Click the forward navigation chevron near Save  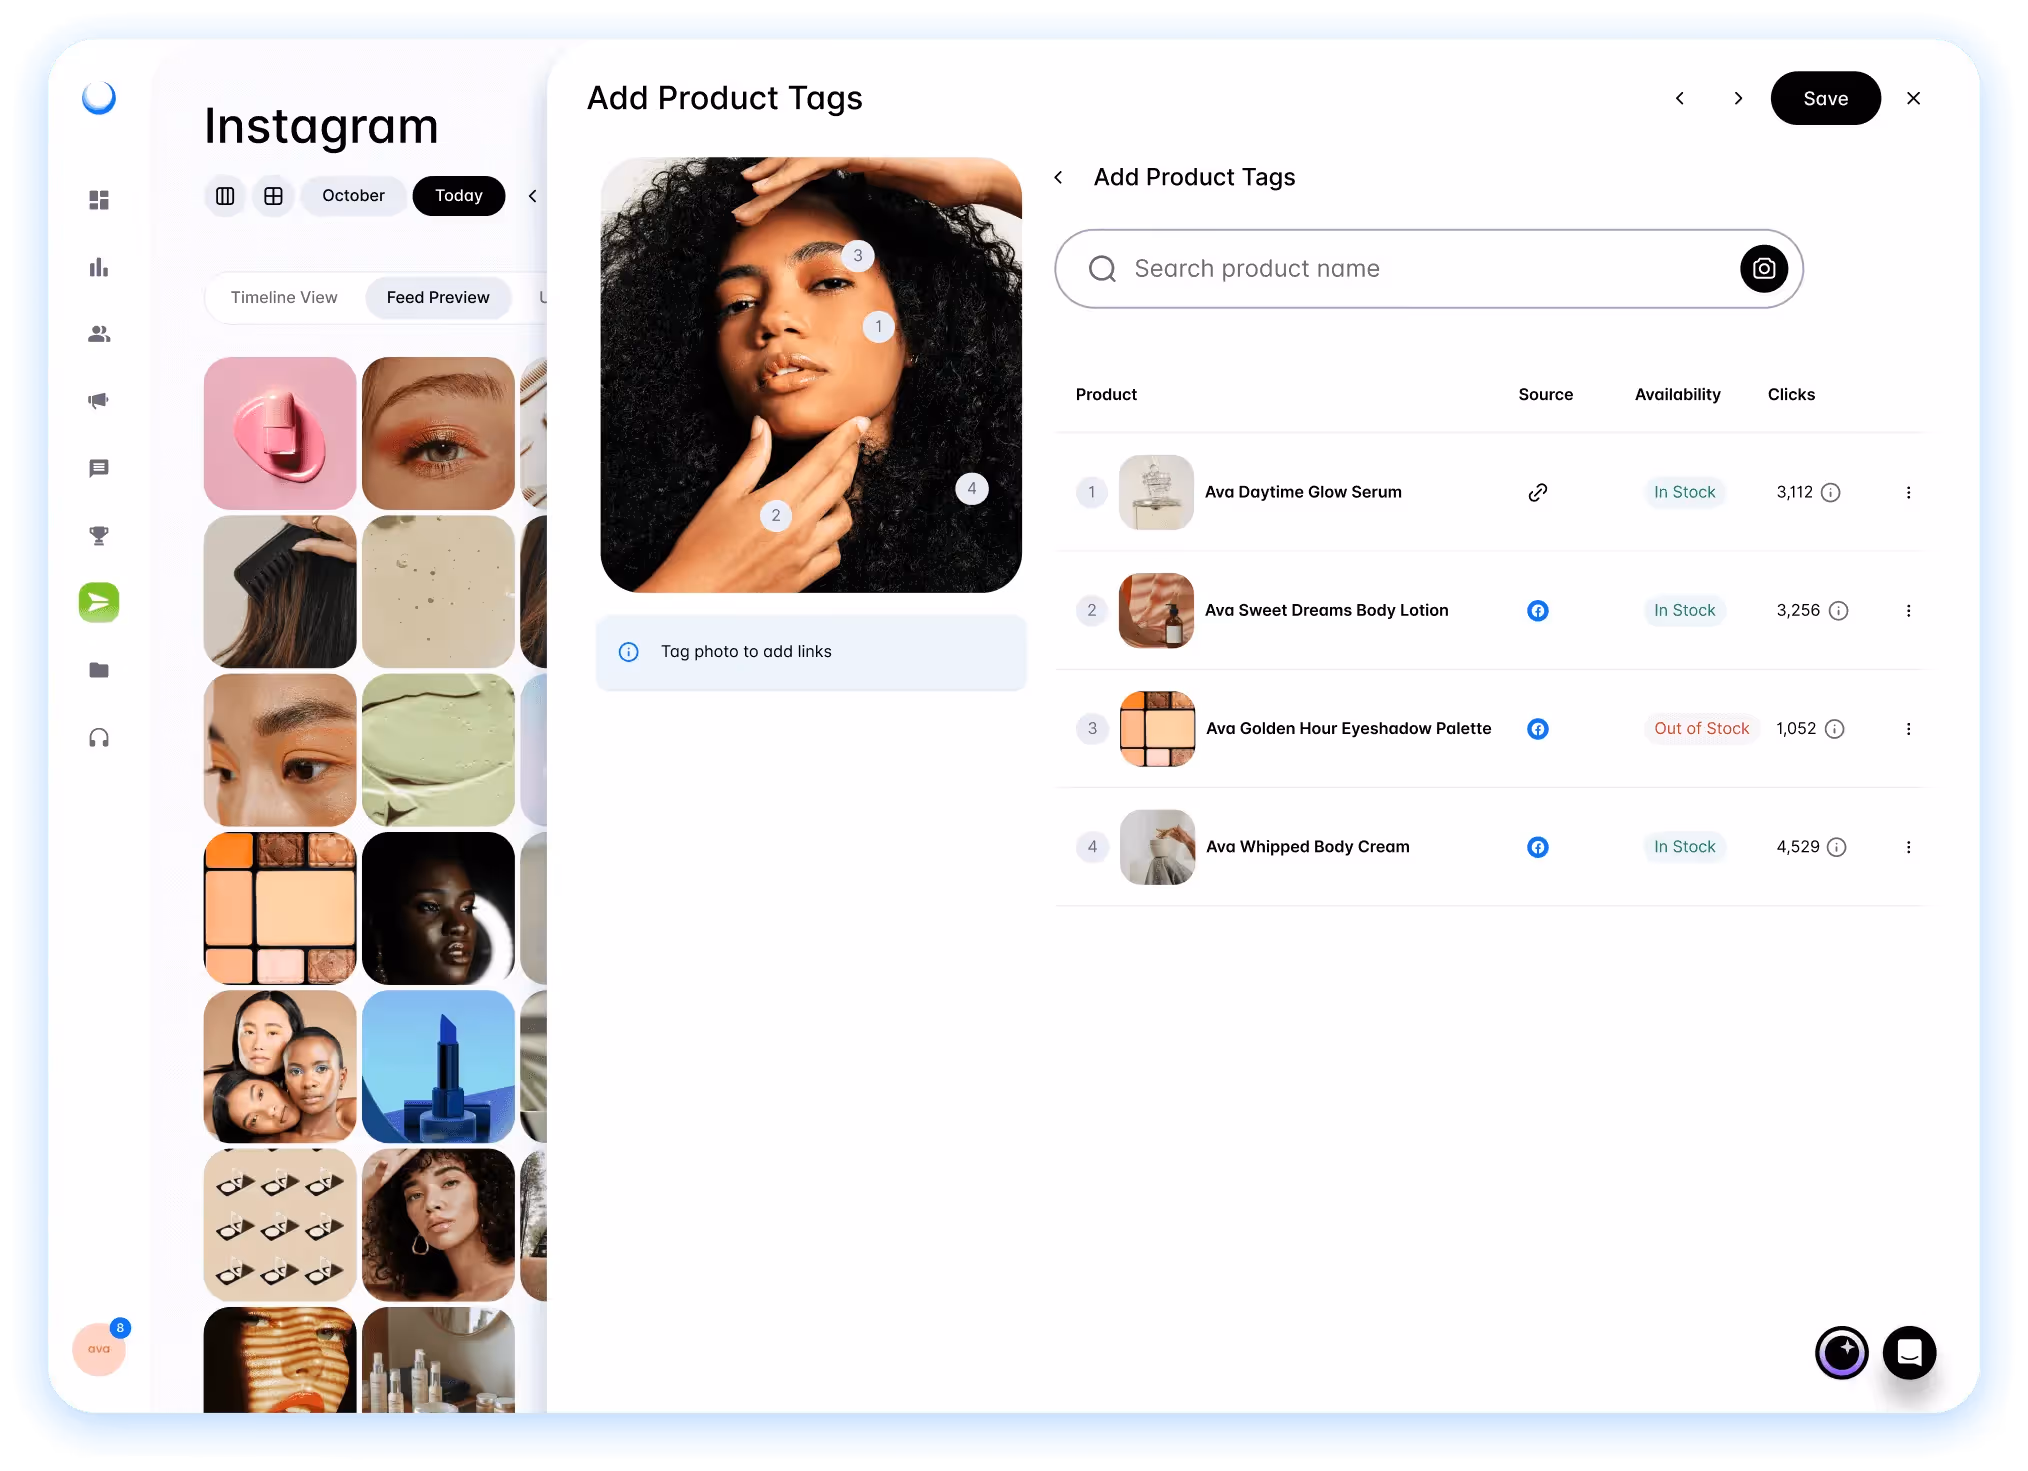pyautogui.click(x=1738, y=98)
